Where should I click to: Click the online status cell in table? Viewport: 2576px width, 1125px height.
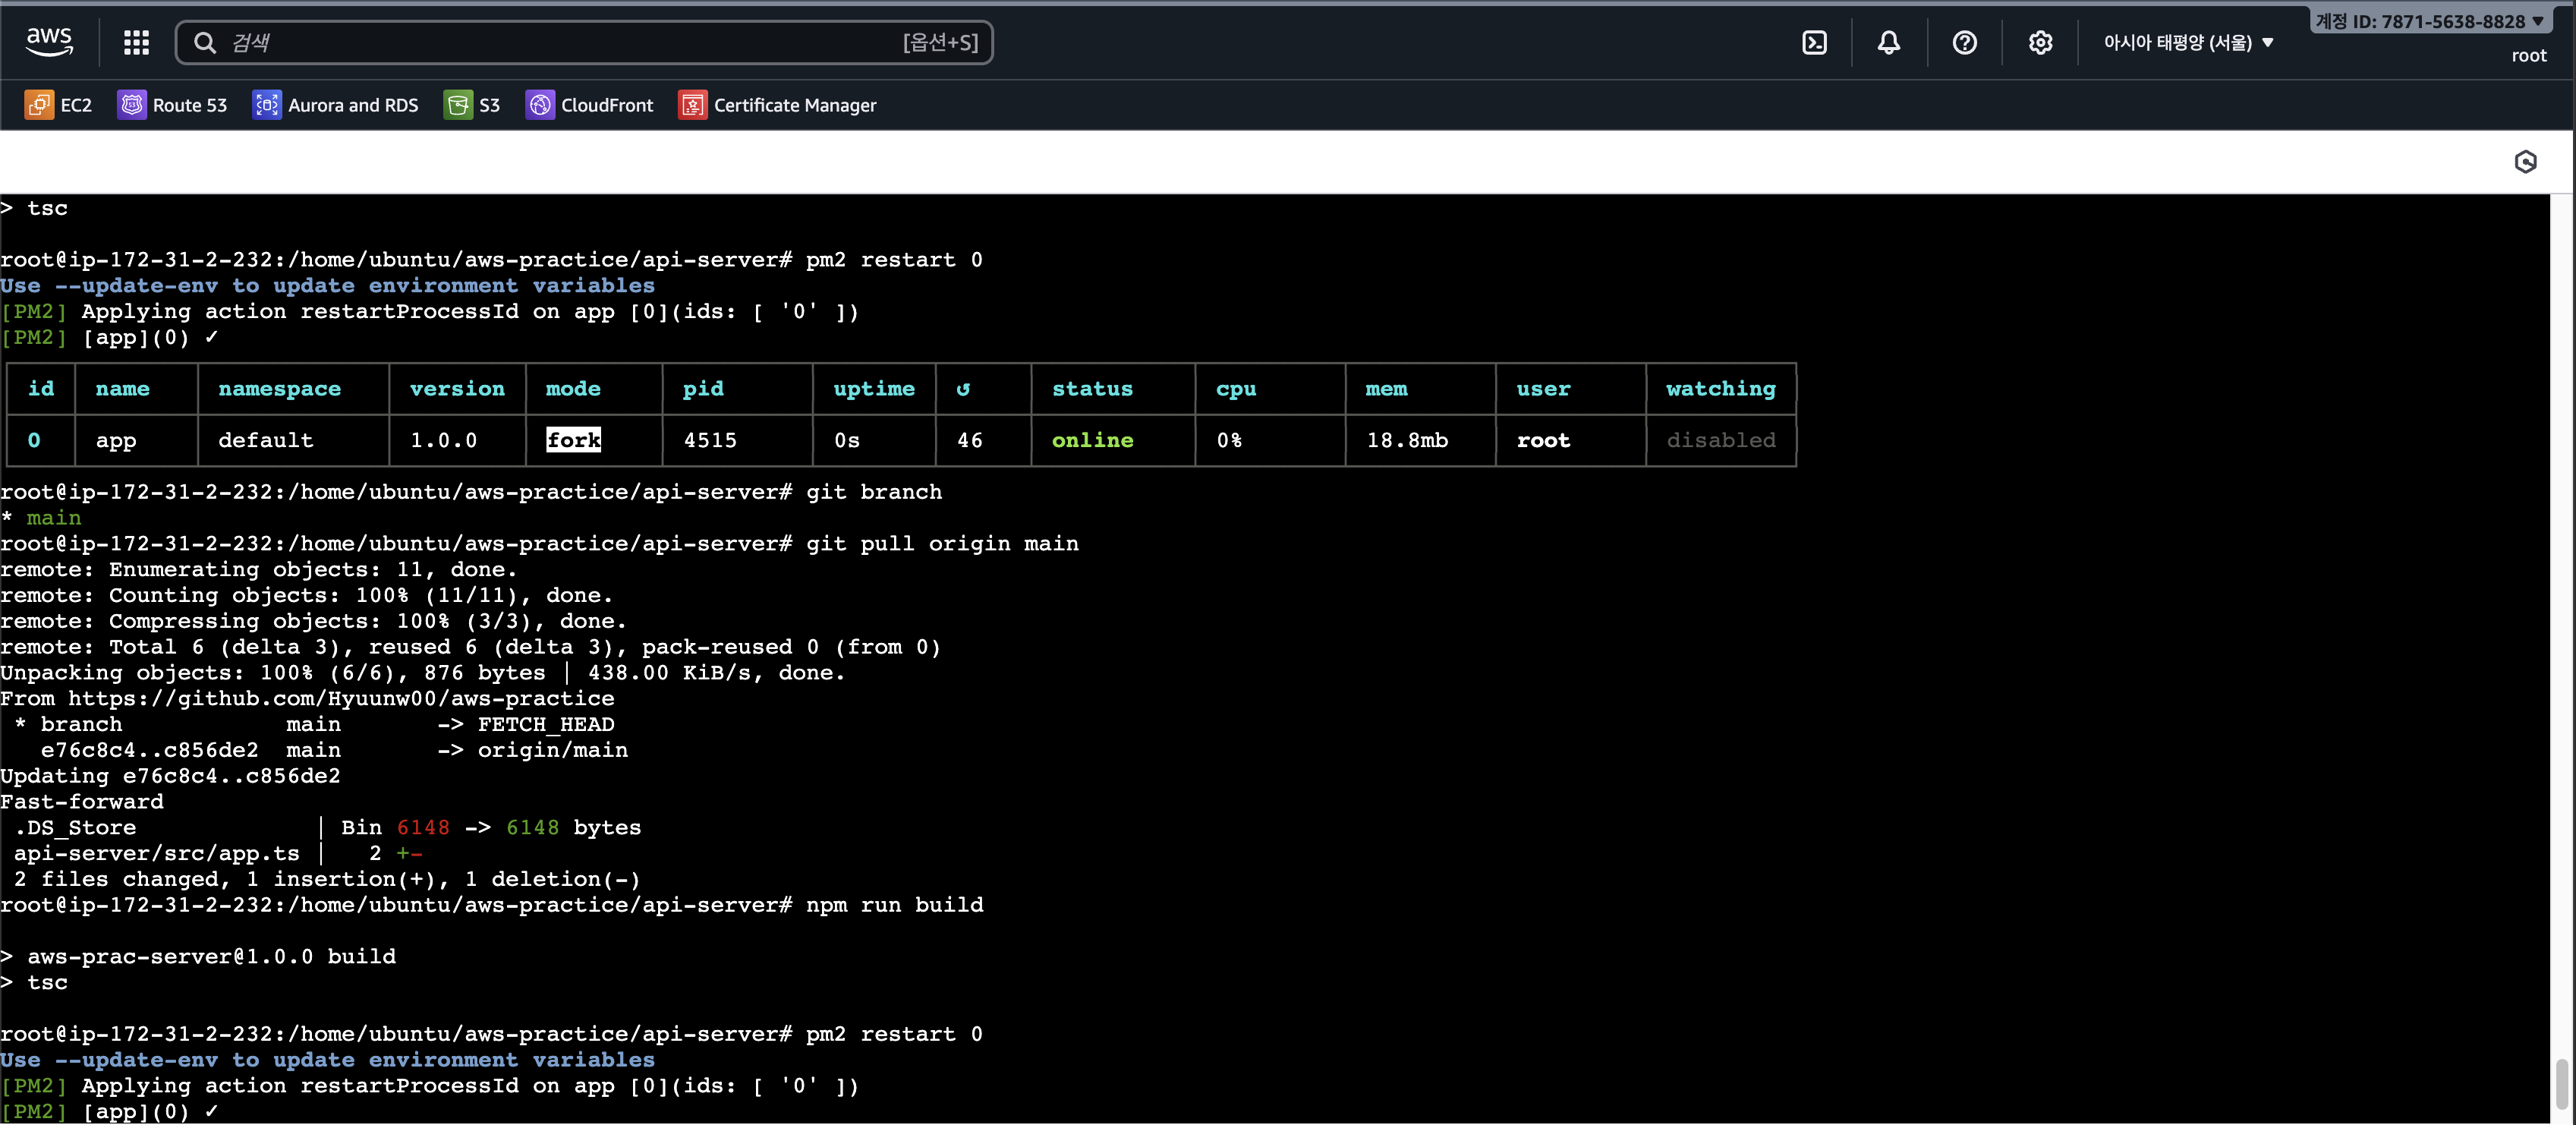[x=1092, y=440]
